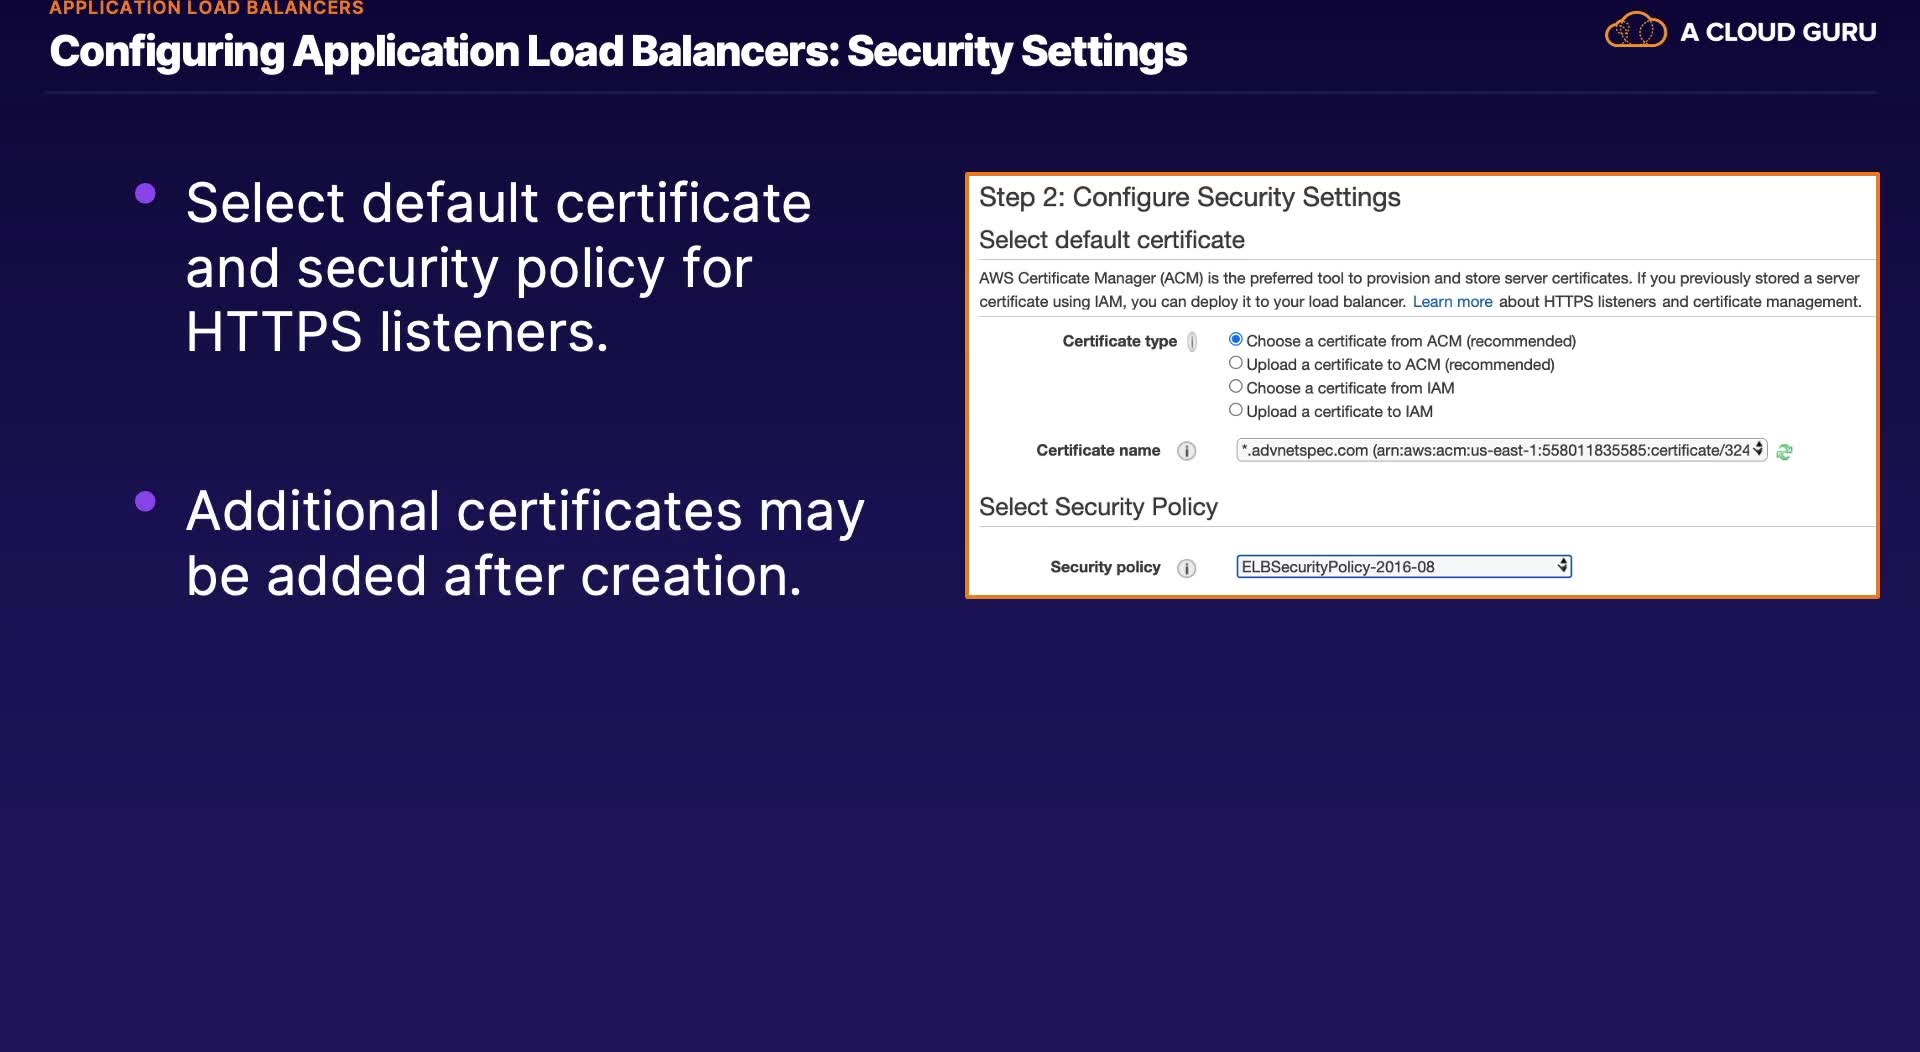Image resolution: width=1920 pixels, height=1052 pixels.
Task: Pick the 'Upload a certificate to IAM' radio
Action: [1236, 410]
